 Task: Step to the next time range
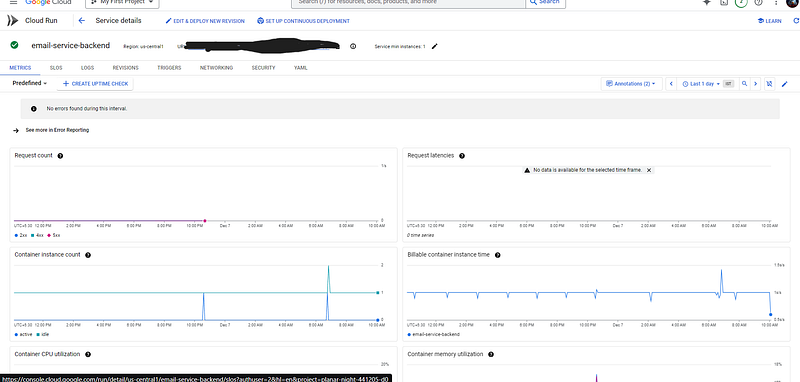pos(756,84)
